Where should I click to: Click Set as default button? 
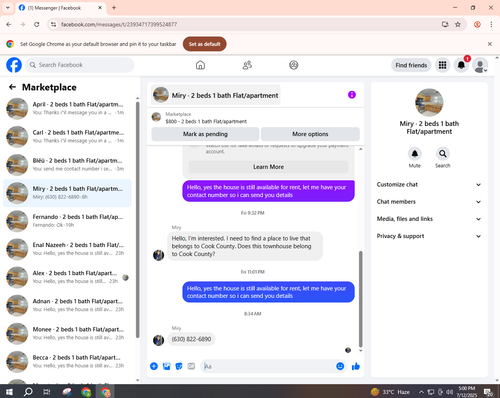[204, 44]
